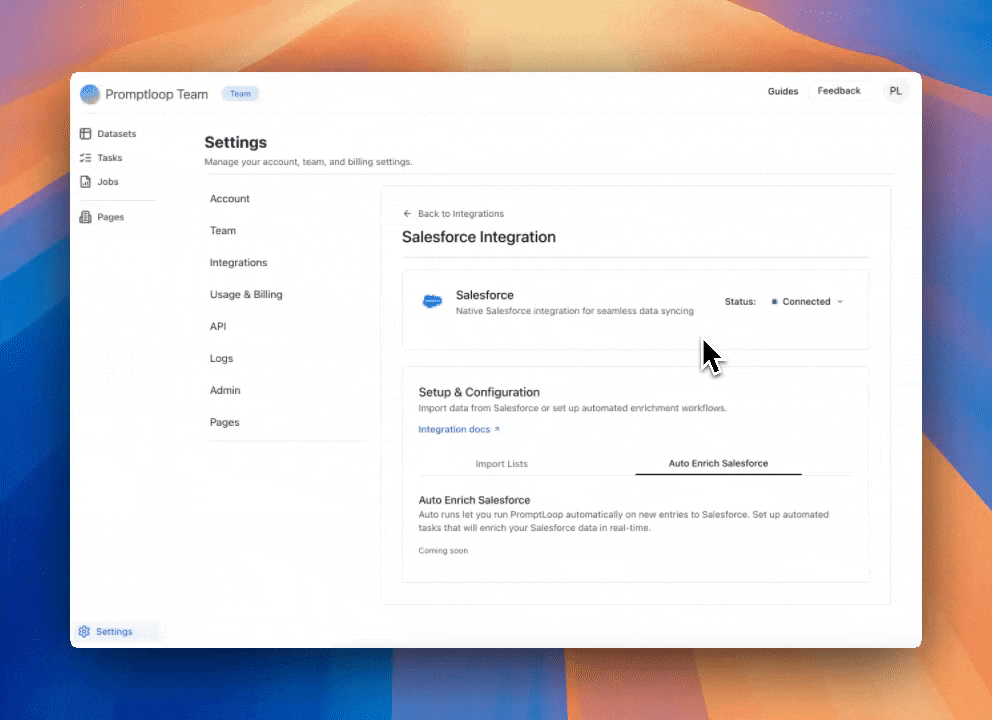Click the Team badge next to Promptloop Team

point(240,93)
